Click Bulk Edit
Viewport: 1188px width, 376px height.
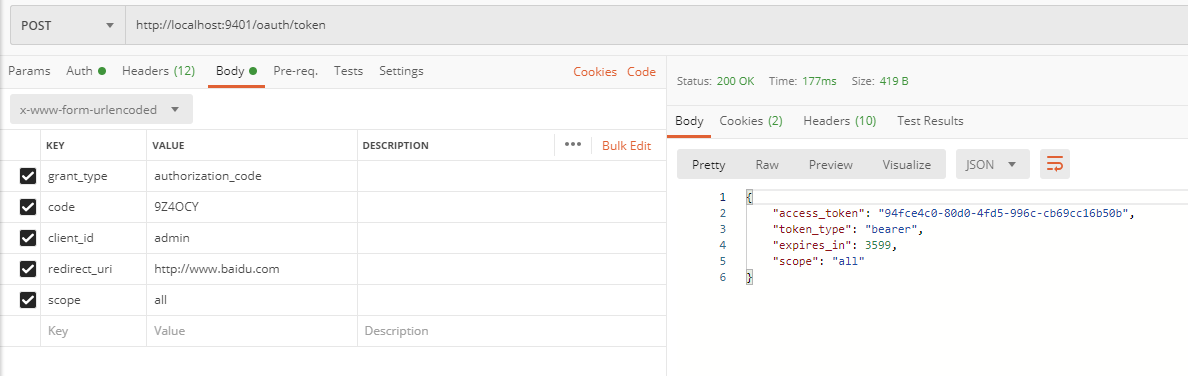[627, 146]
